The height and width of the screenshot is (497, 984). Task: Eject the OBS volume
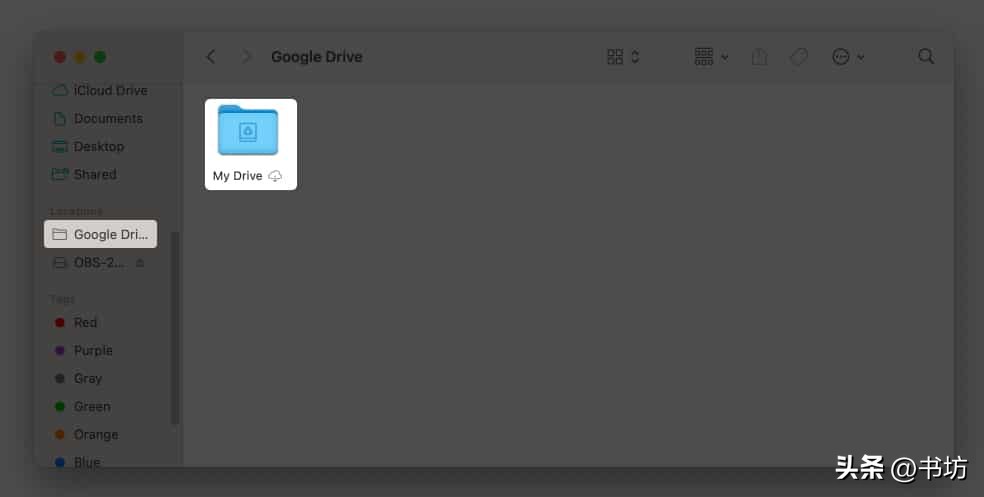click(140, 263)
